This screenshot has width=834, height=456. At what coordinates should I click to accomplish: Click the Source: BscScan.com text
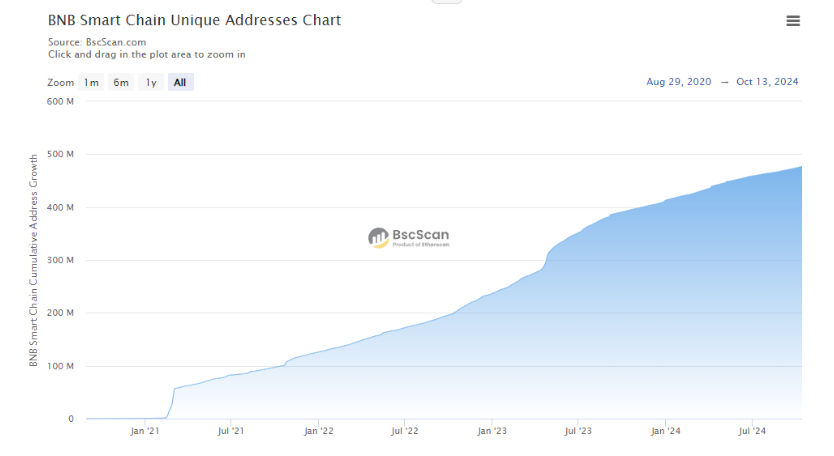click(97, 42)
